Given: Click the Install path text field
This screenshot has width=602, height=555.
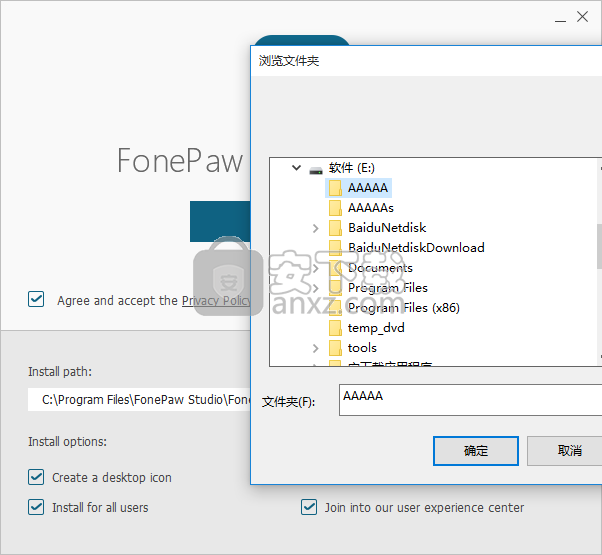Looking at the screenshot, I should point(139,400).
